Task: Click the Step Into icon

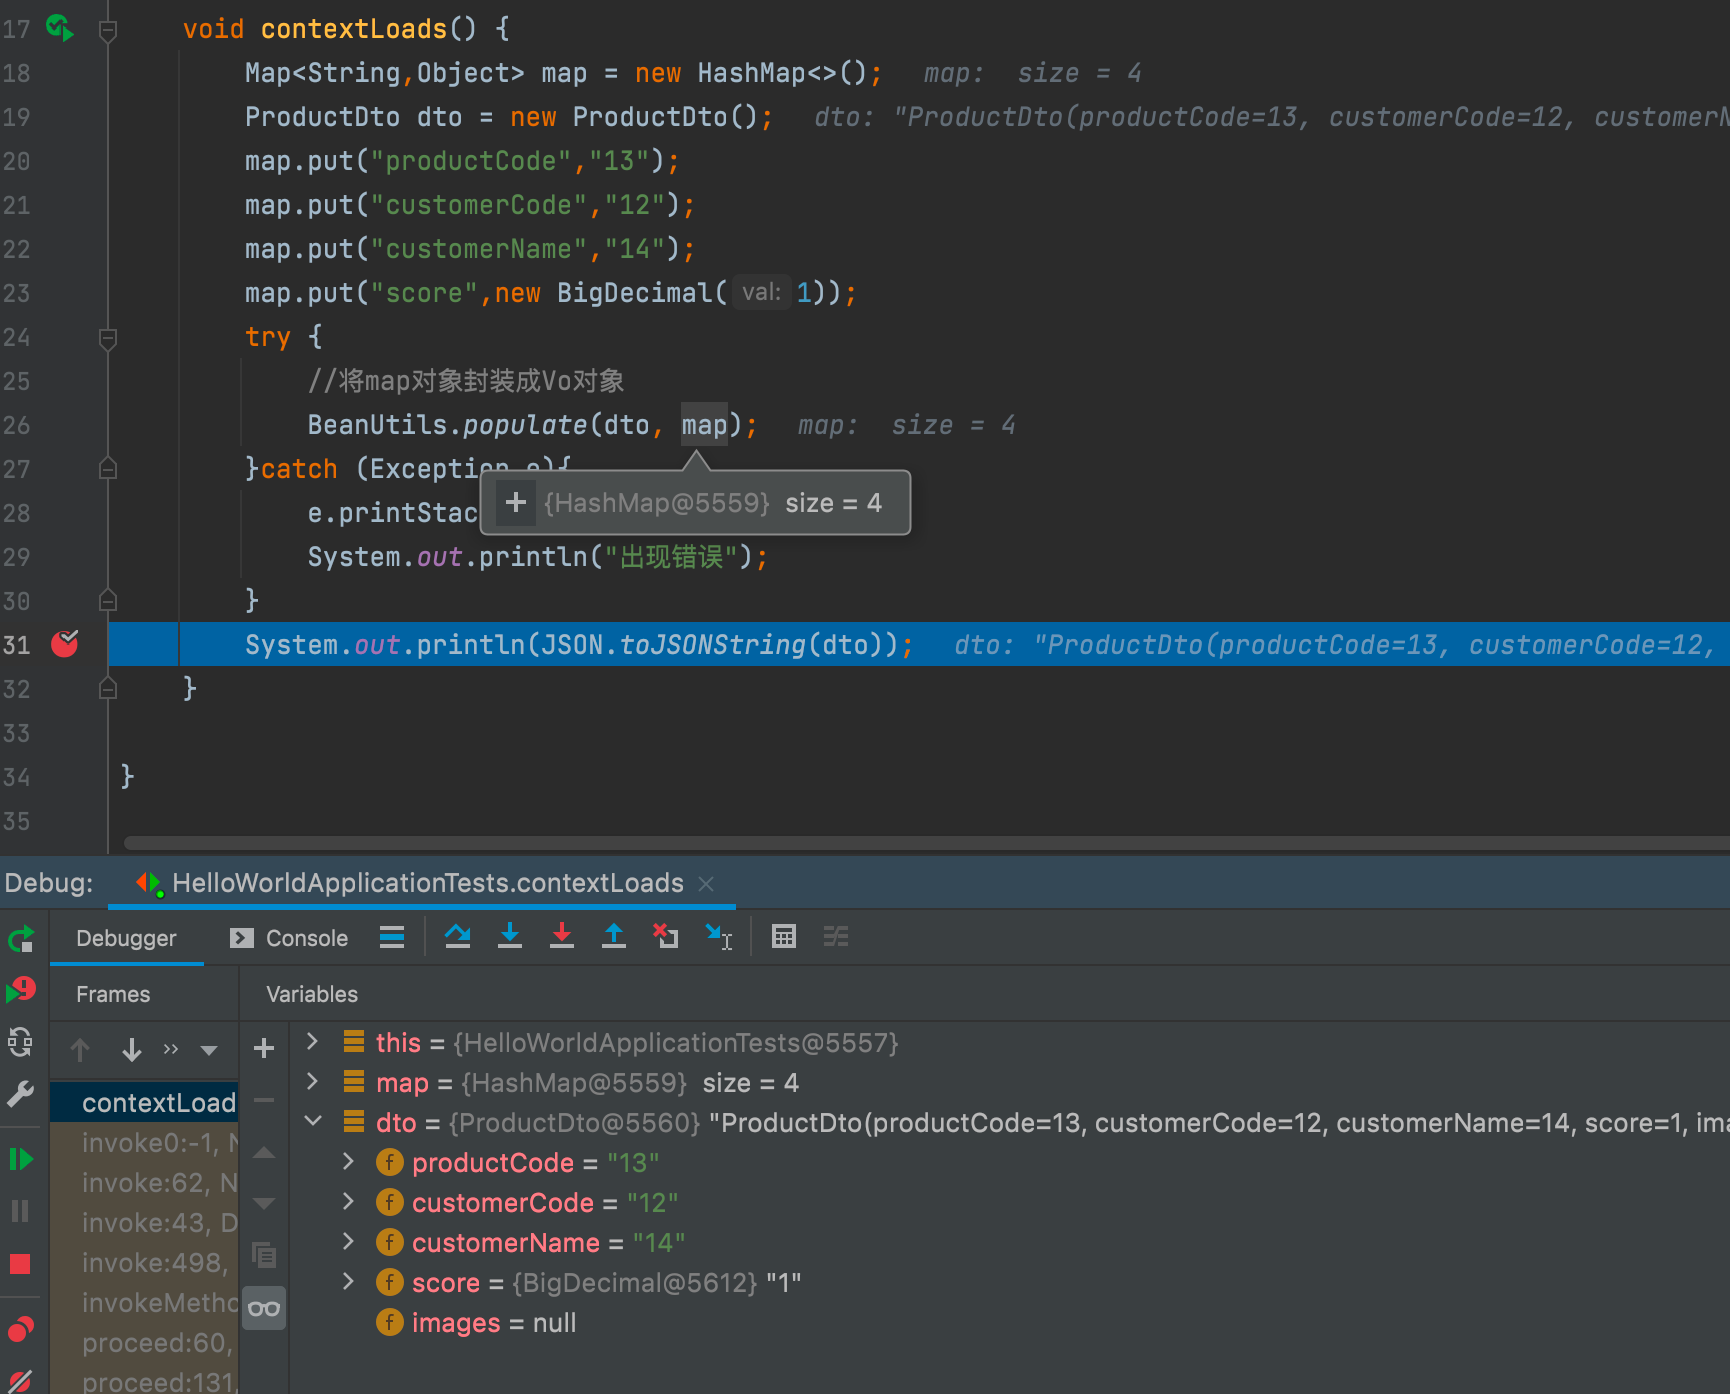Action: [x=510, y=937]
